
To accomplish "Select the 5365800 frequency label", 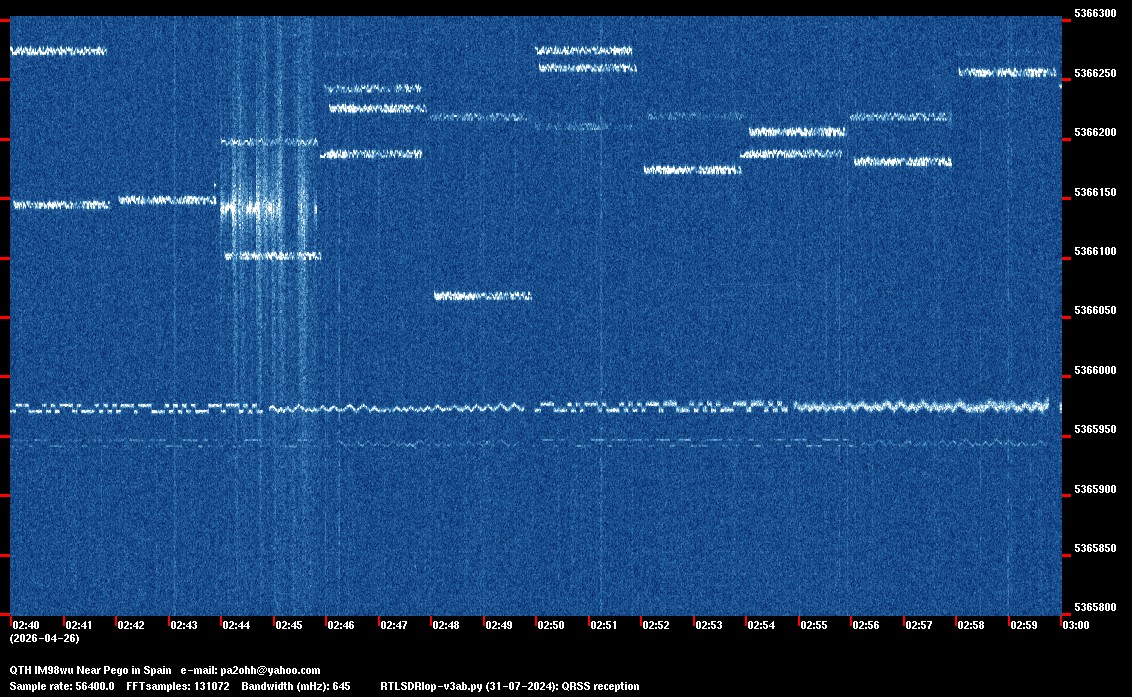I will [1094, 607].
